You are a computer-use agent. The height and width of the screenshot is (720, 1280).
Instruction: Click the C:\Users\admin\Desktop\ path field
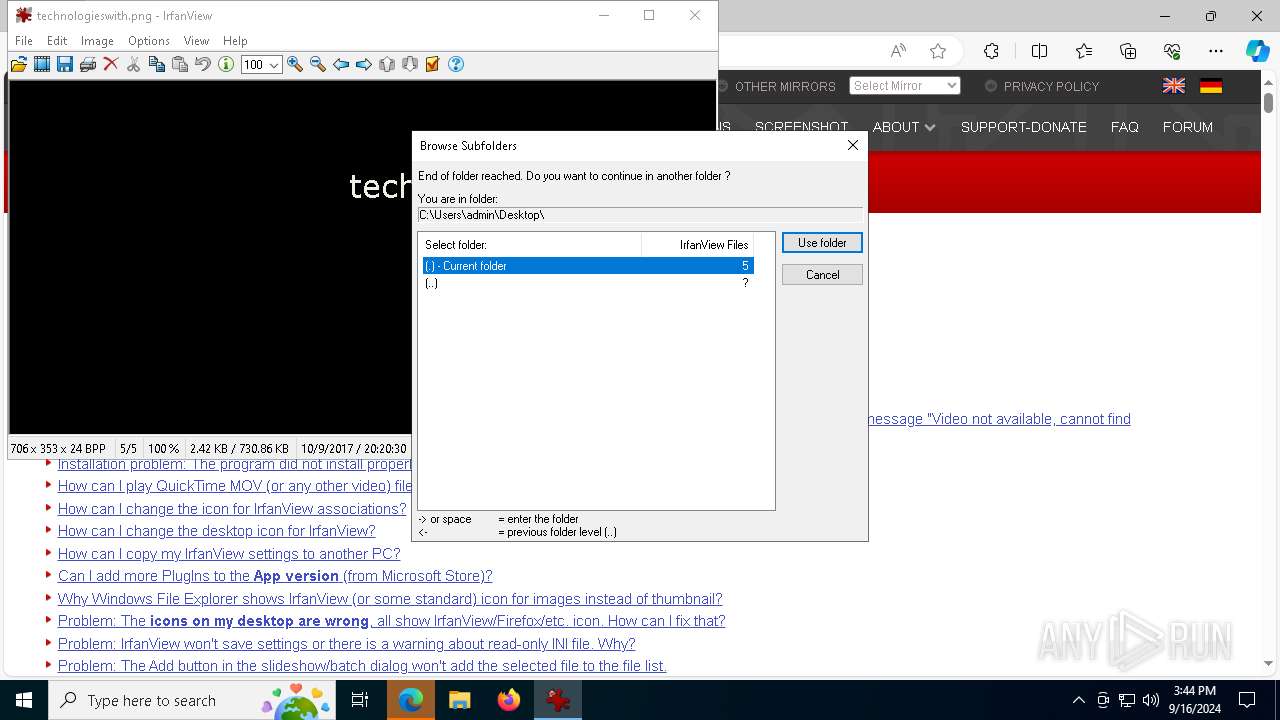coord(640,215)
